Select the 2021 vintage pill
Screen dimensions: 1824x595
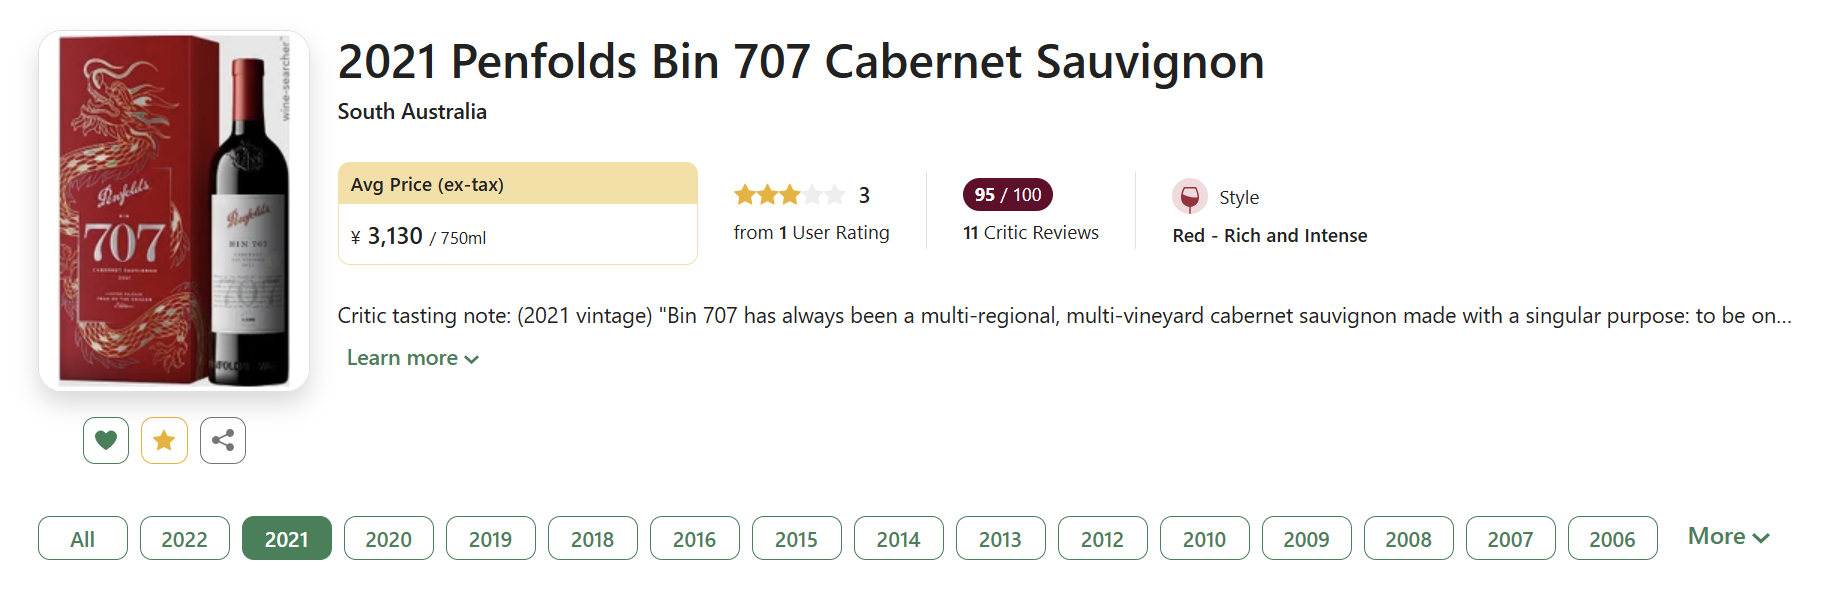[287, 539]
